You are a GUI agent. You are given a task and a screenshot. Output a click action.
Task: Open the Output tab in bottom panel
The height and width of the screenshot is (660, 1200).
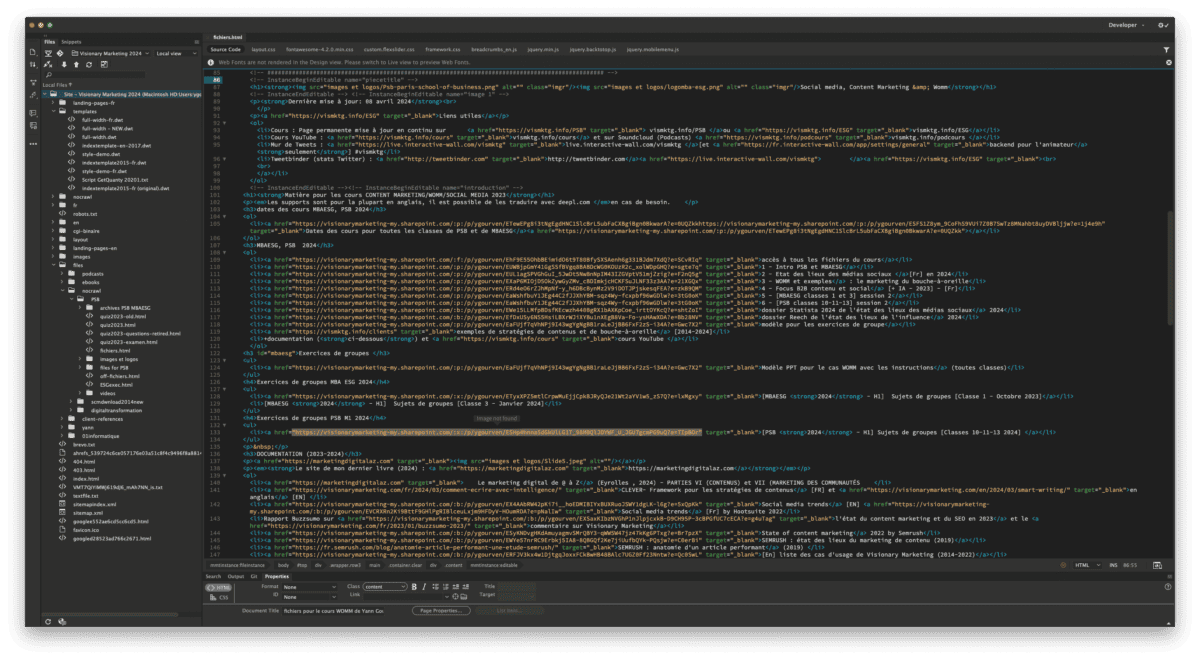pyautogui.click(x=236, y=576)
